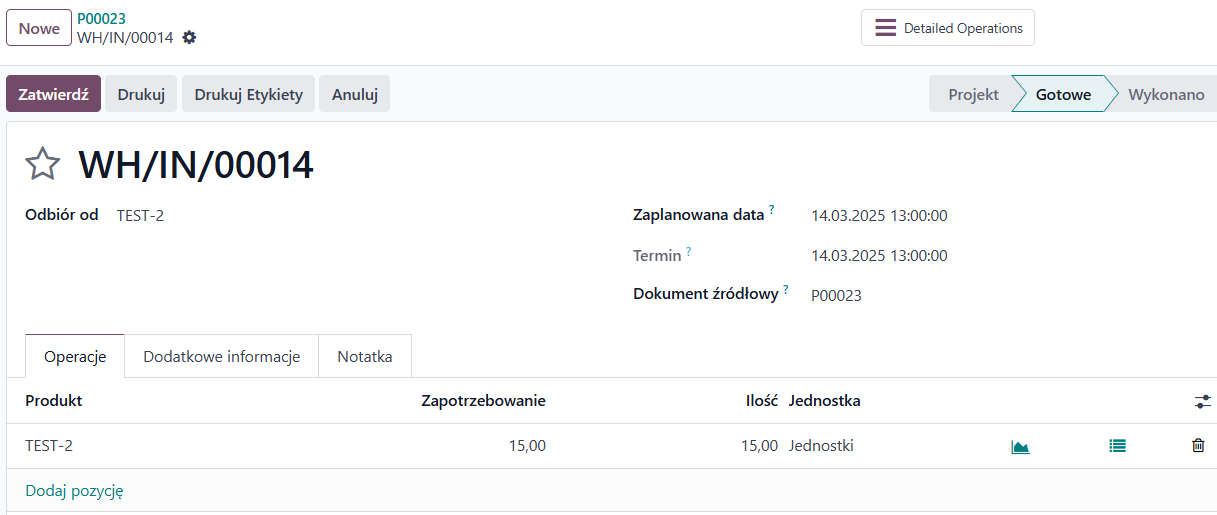Edit the Zaplanowana data field value
The image size is (1217, 515).
880,216
